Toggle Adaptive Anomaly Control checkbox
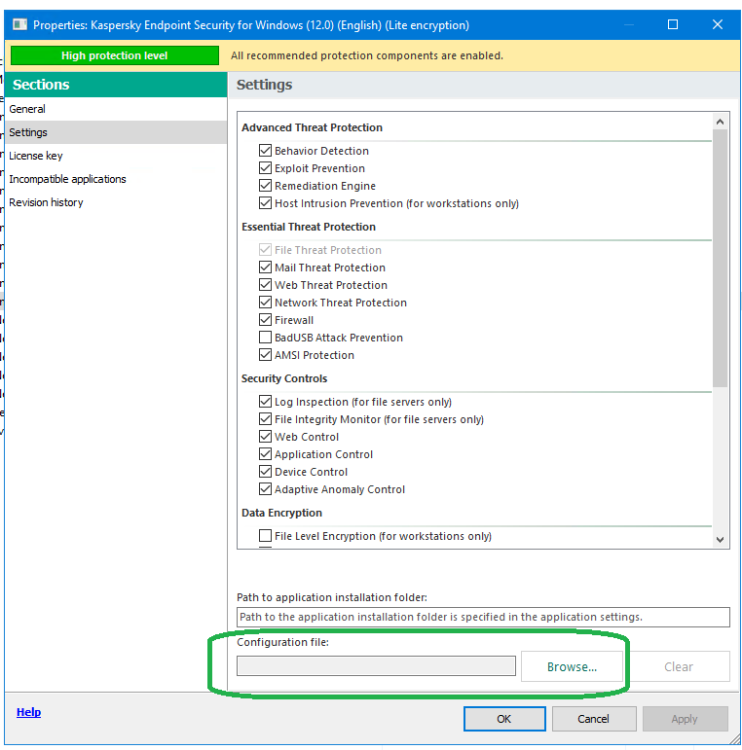The height and width of the screenshot is (750, 742). (265, 489)
